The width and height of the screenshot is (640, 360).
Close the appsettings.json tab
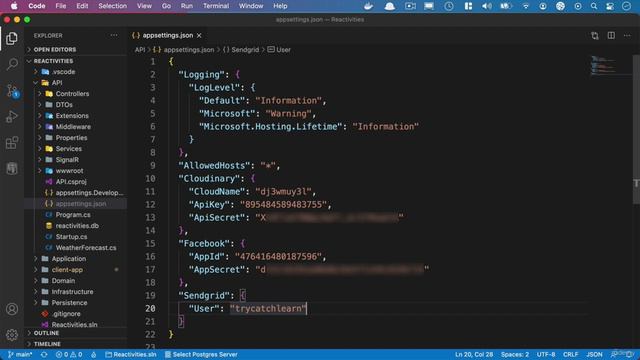click(x=199, y=36)
